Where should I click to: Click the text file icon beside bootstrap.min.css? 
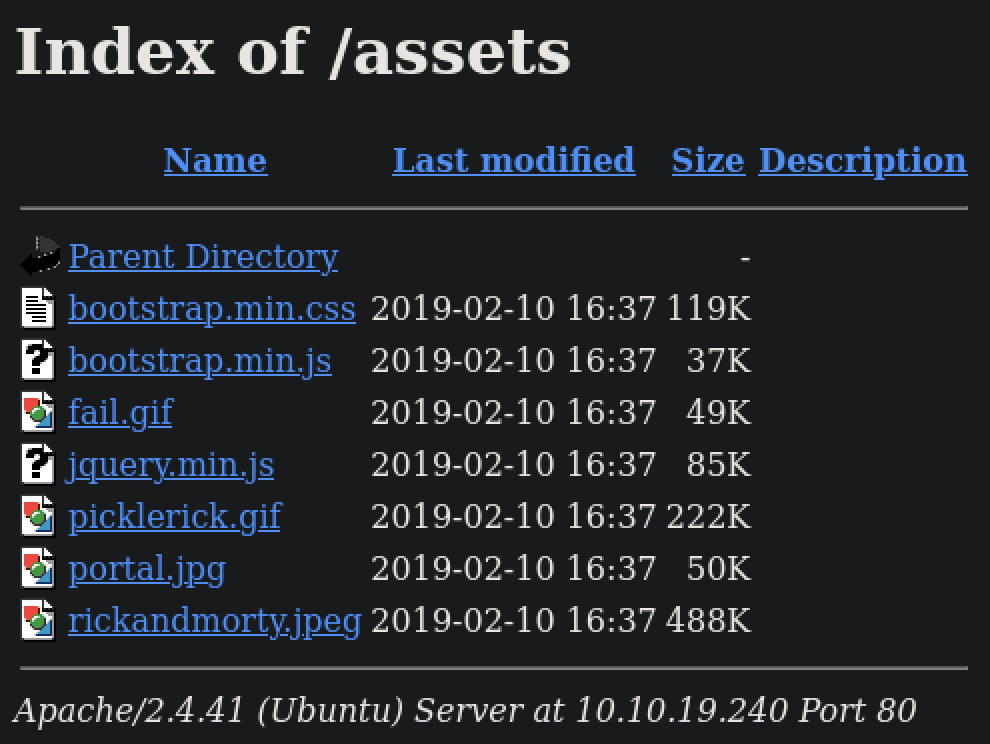coord(38,308)
